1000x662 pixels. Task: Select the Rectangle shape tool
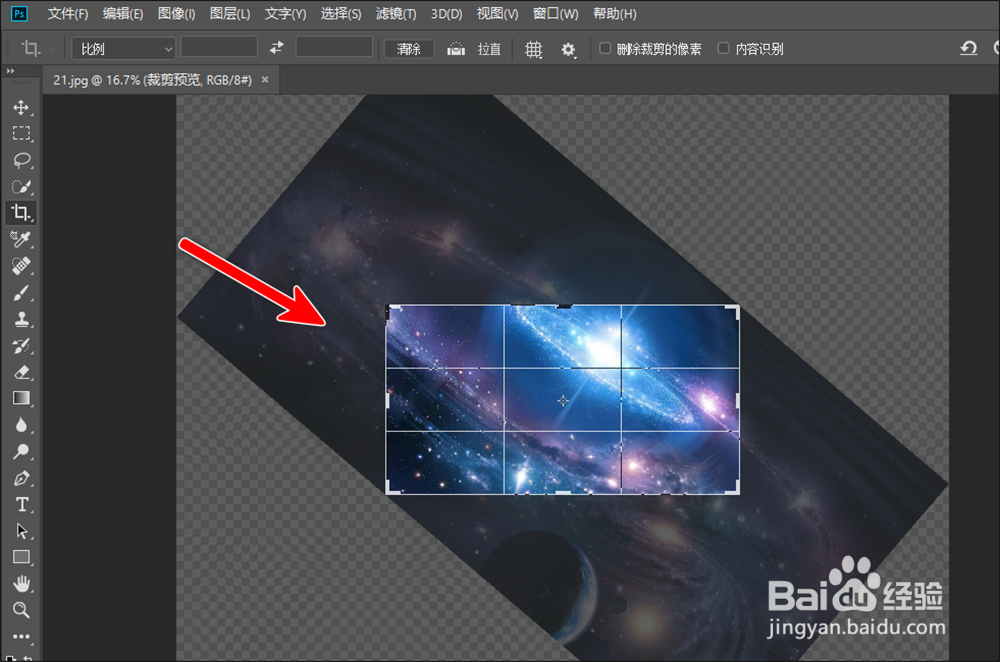pos(21,557)
